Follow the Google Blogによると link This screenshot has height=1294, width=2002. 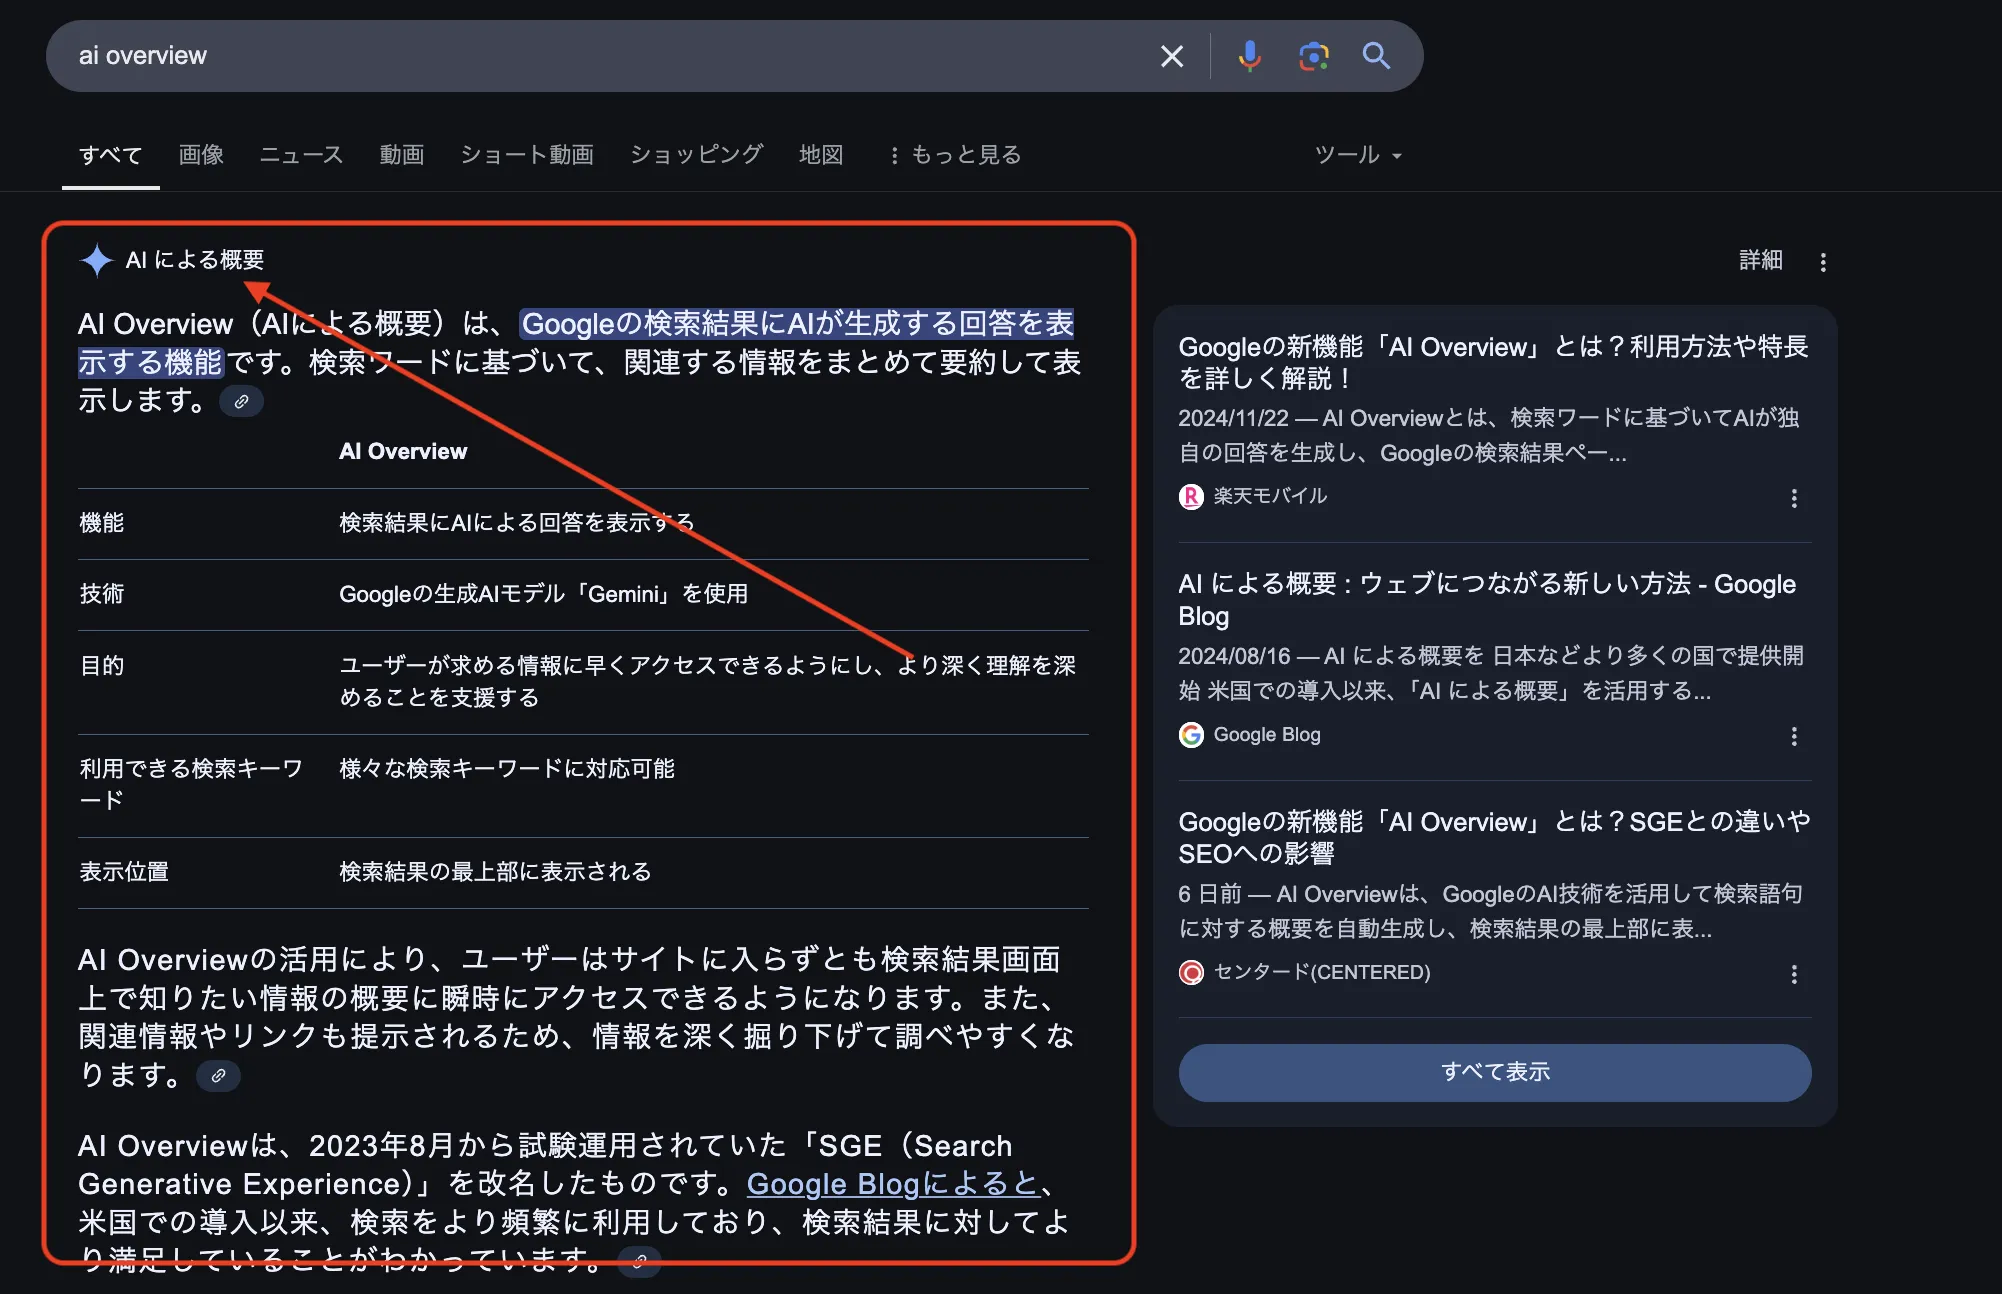pyautogui.click(x=893, y=1184)
